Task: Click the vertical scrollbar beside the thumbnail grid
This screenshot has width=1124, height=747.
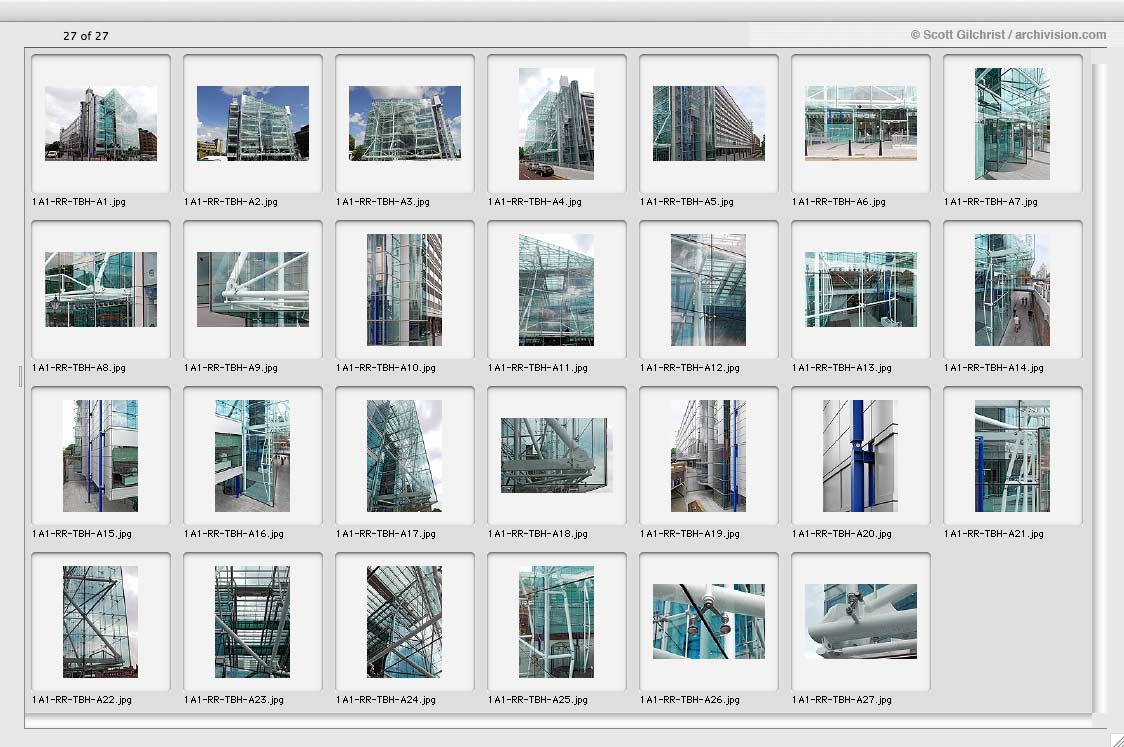Action: click(1100, 389)
